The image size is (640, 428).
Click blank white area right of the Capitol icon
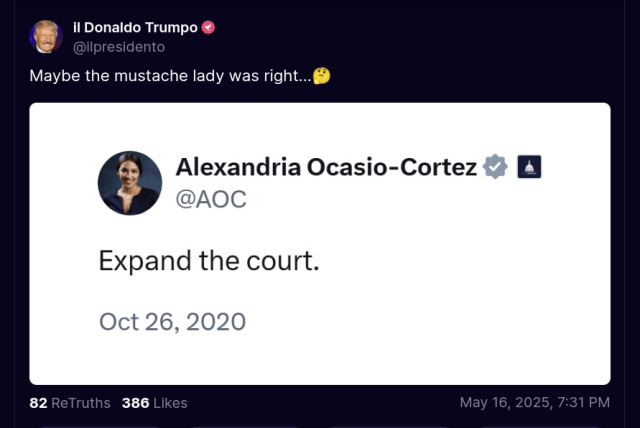click(576, 166)
